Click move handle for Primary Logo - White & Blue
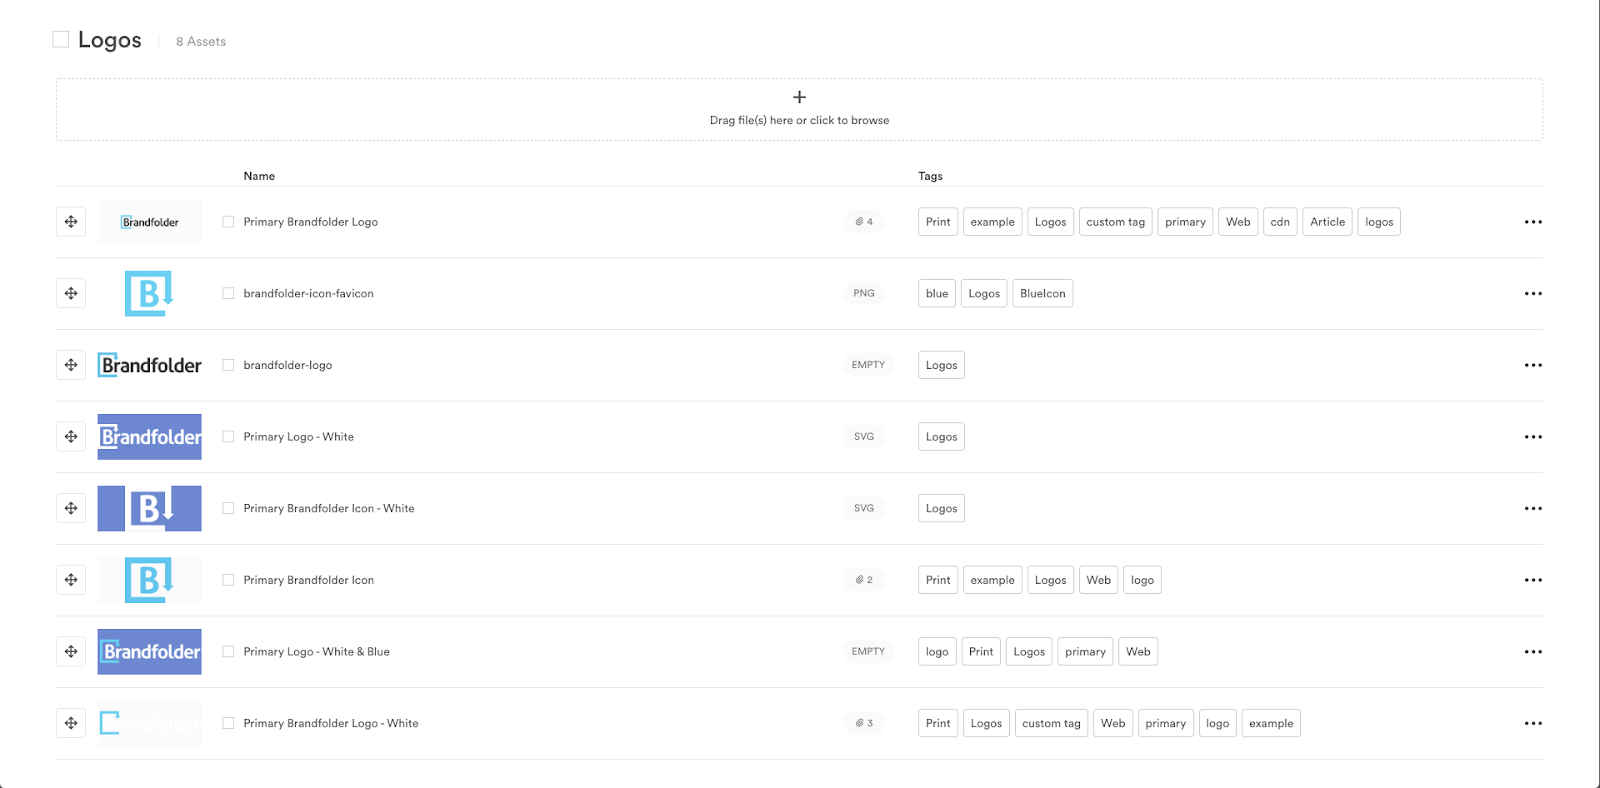 (71, 652)
